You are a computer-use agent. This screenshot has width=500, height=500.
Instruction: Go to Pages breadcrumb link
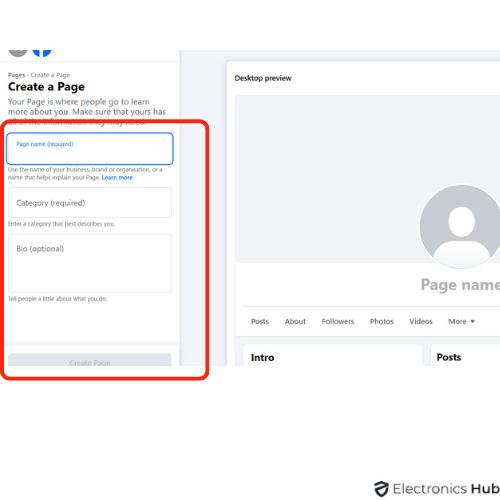[x=16, y=75]
